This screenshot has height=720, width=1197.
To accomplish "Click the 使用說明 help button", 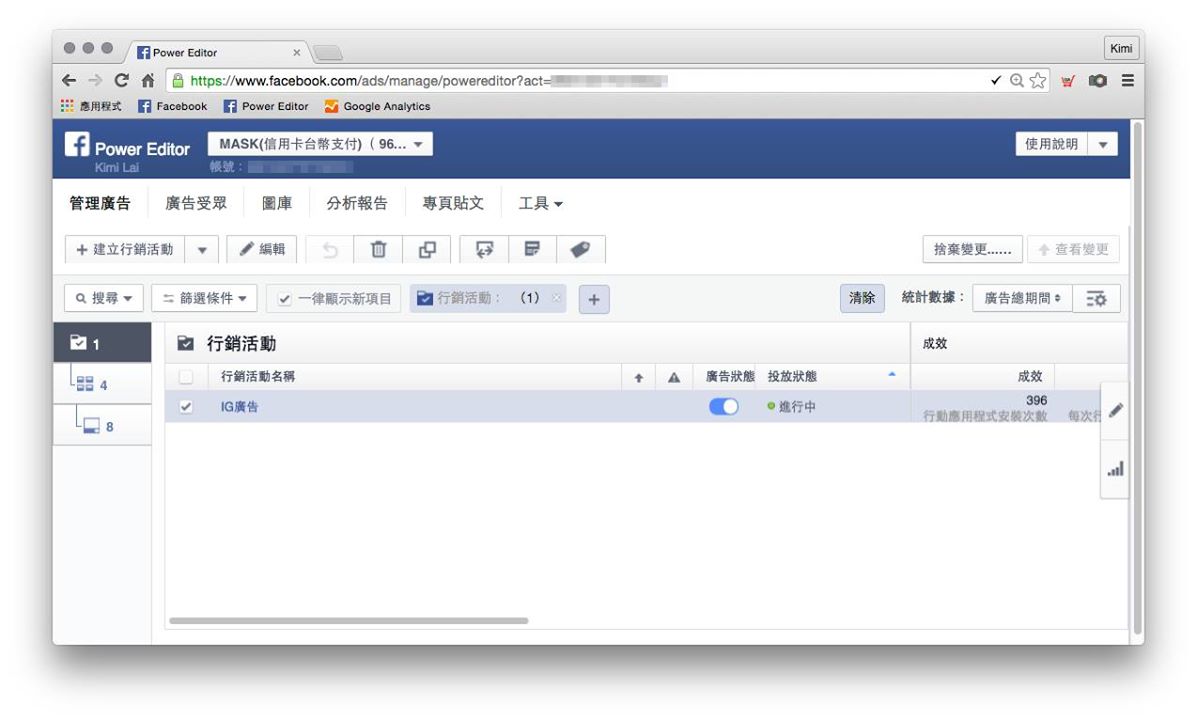I will coord(1051,144).
